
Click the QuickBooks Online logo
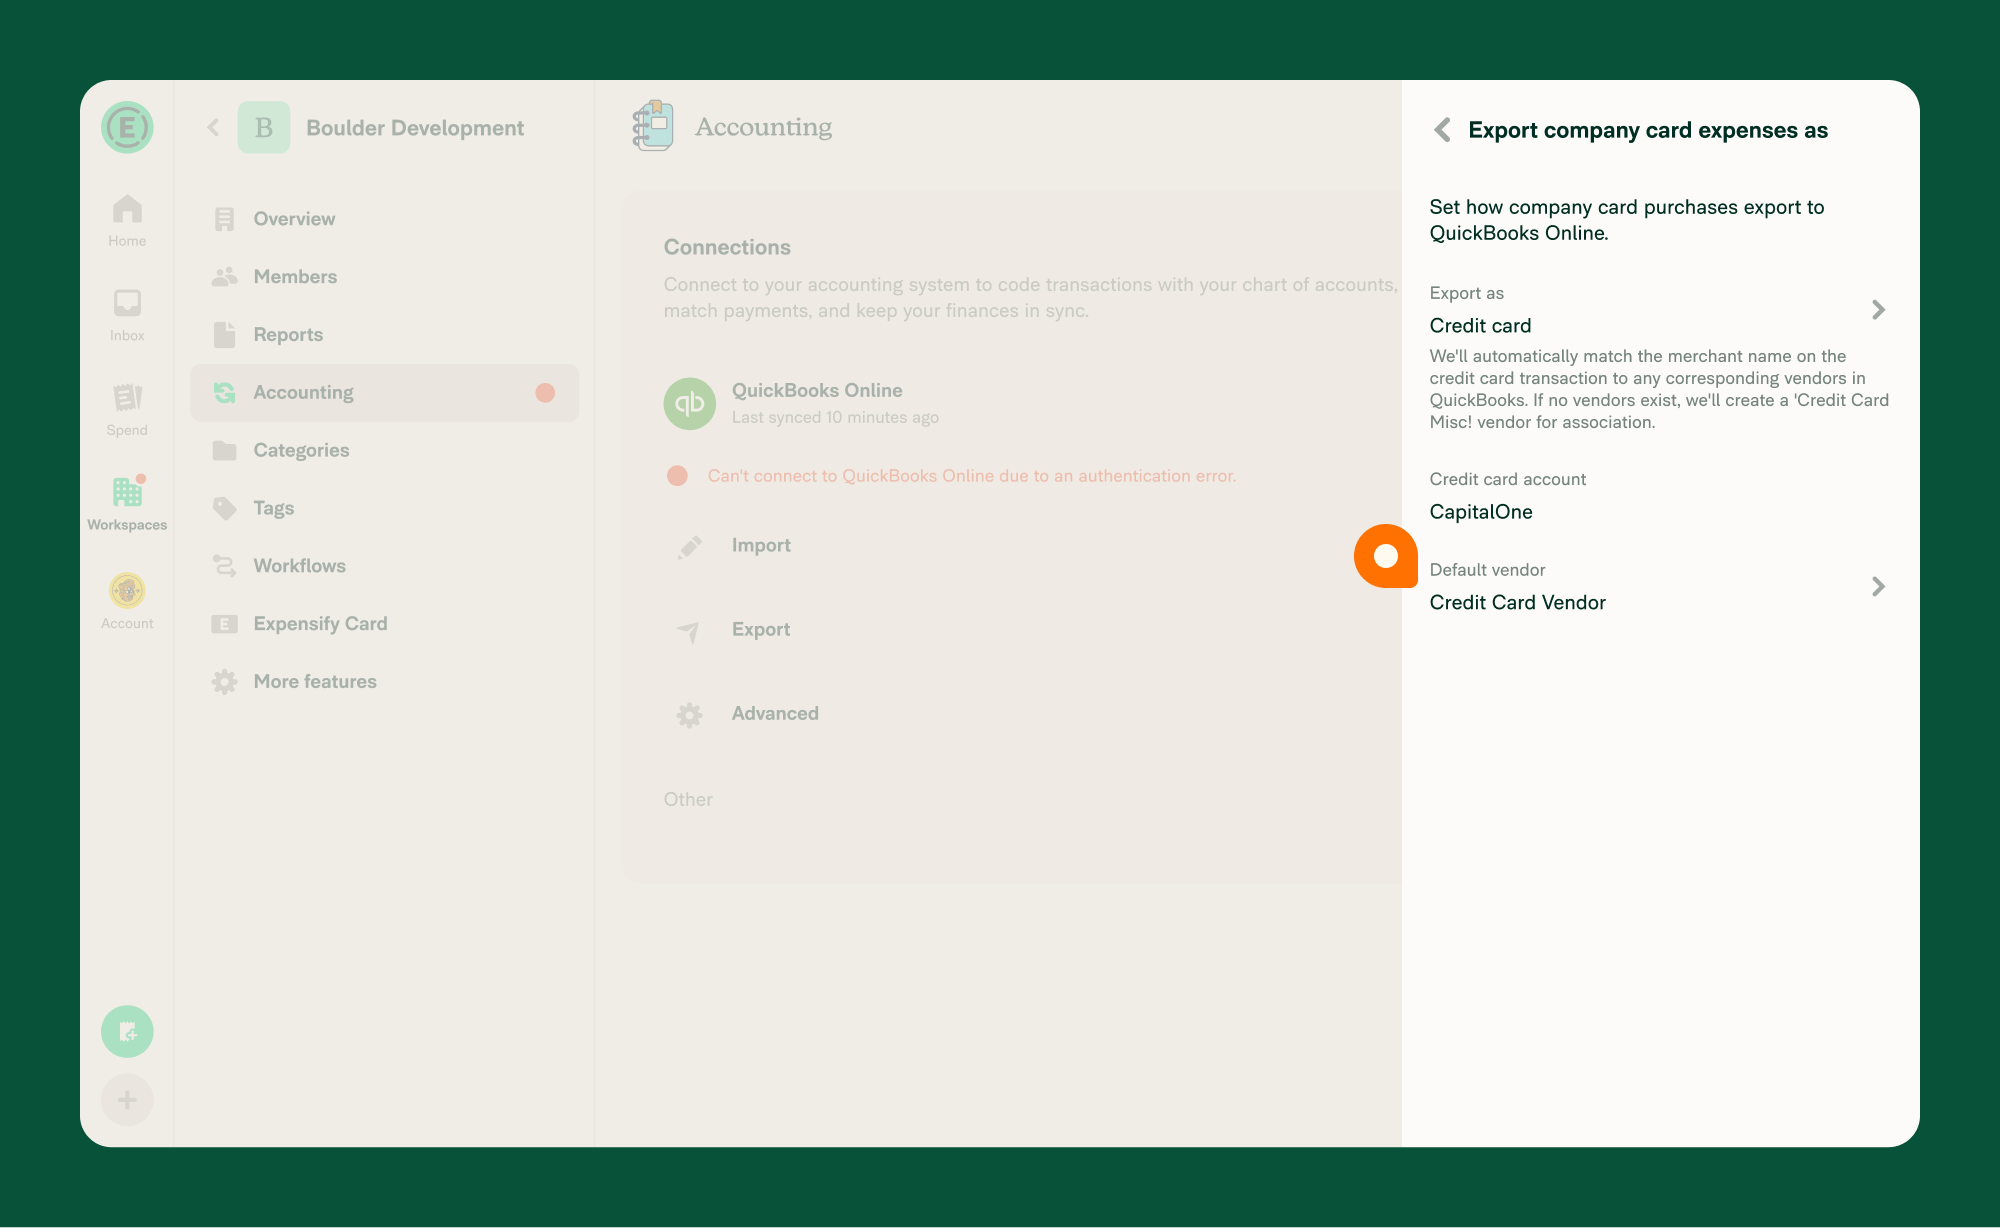pos(690,403)
